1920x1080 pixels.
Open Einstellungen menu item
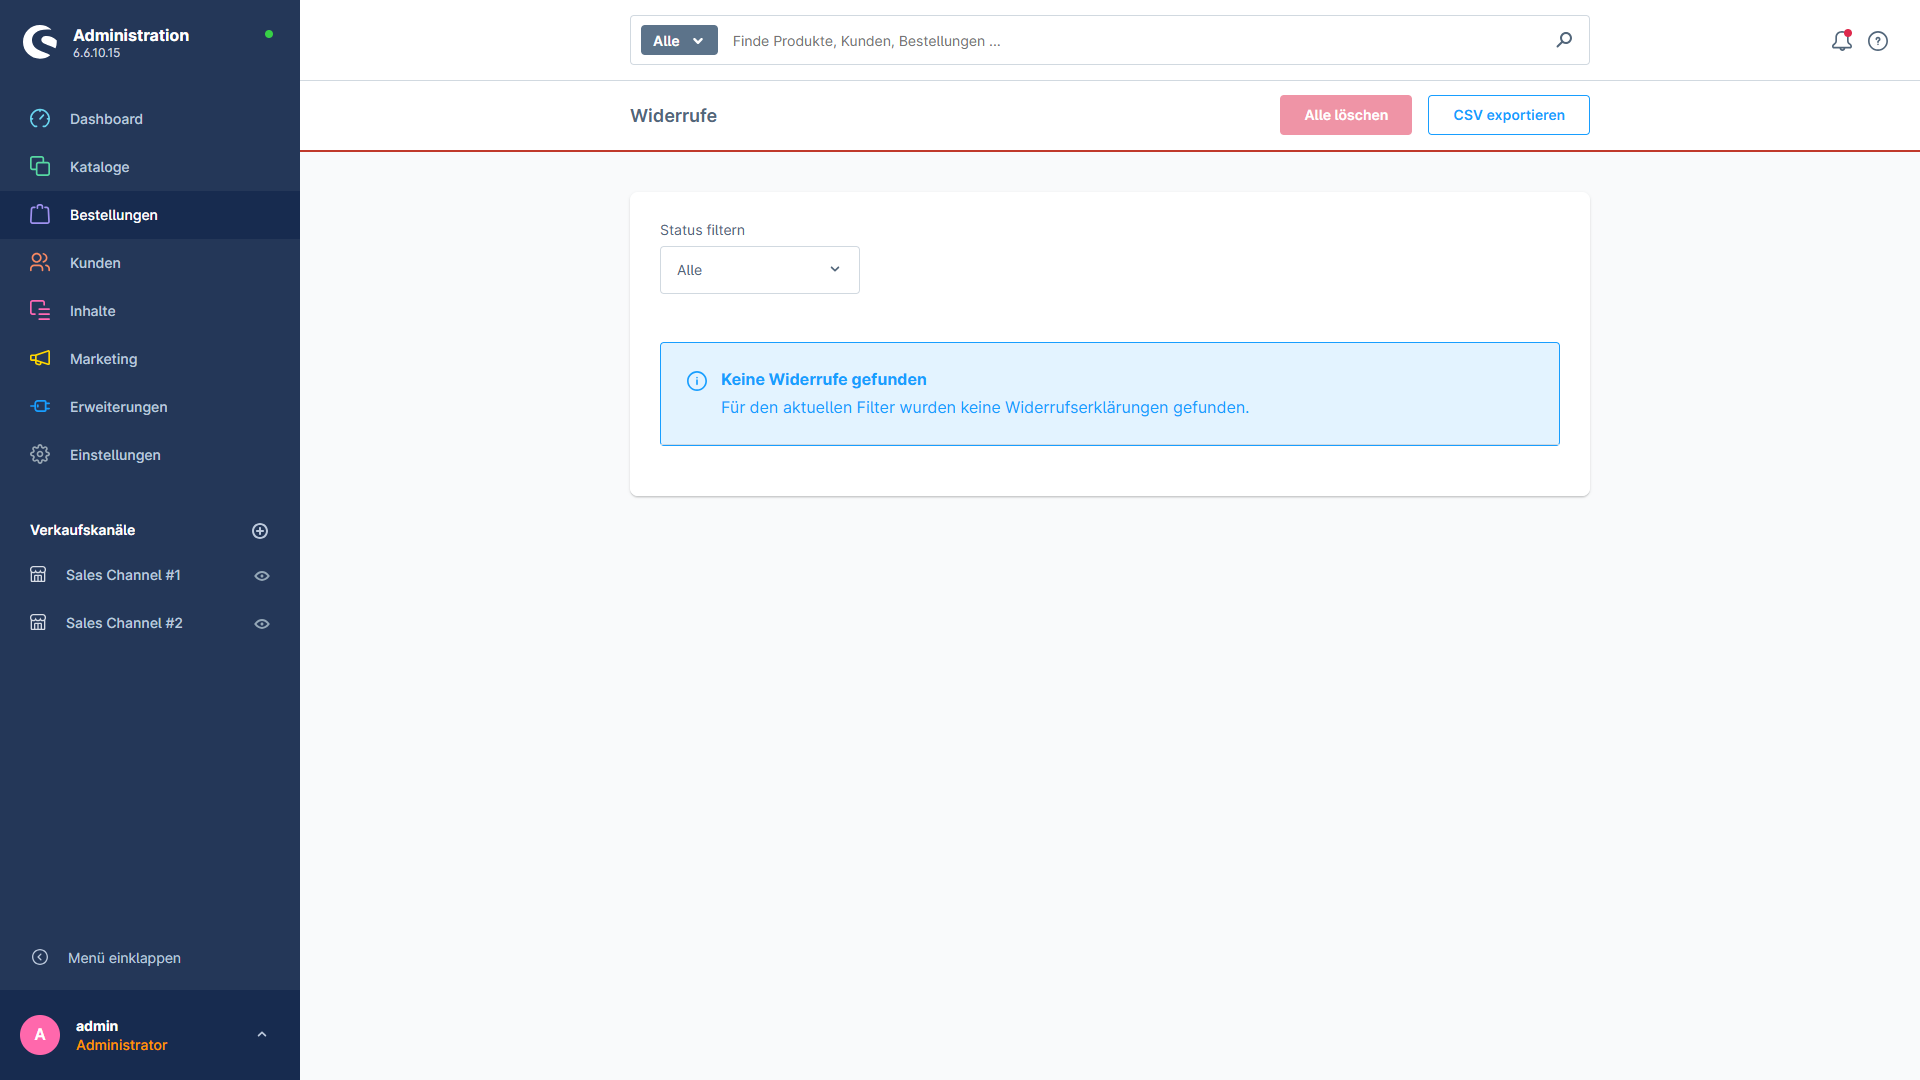[x=150, y=455]
